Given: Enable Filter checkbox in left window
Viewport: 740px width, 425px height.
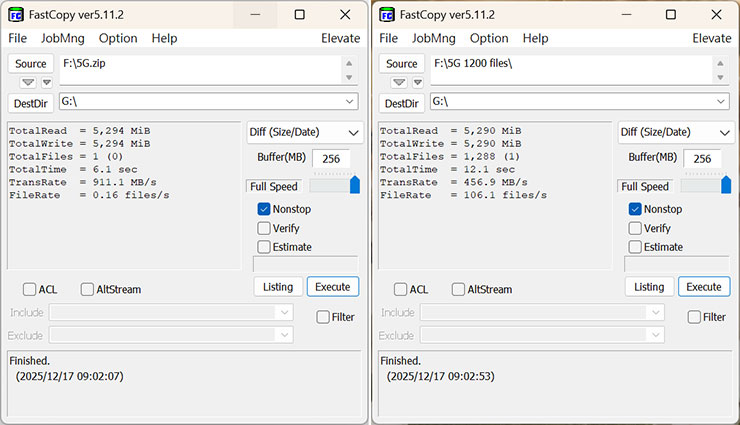Looking at the screenshot, I should [x=323, y=317].
